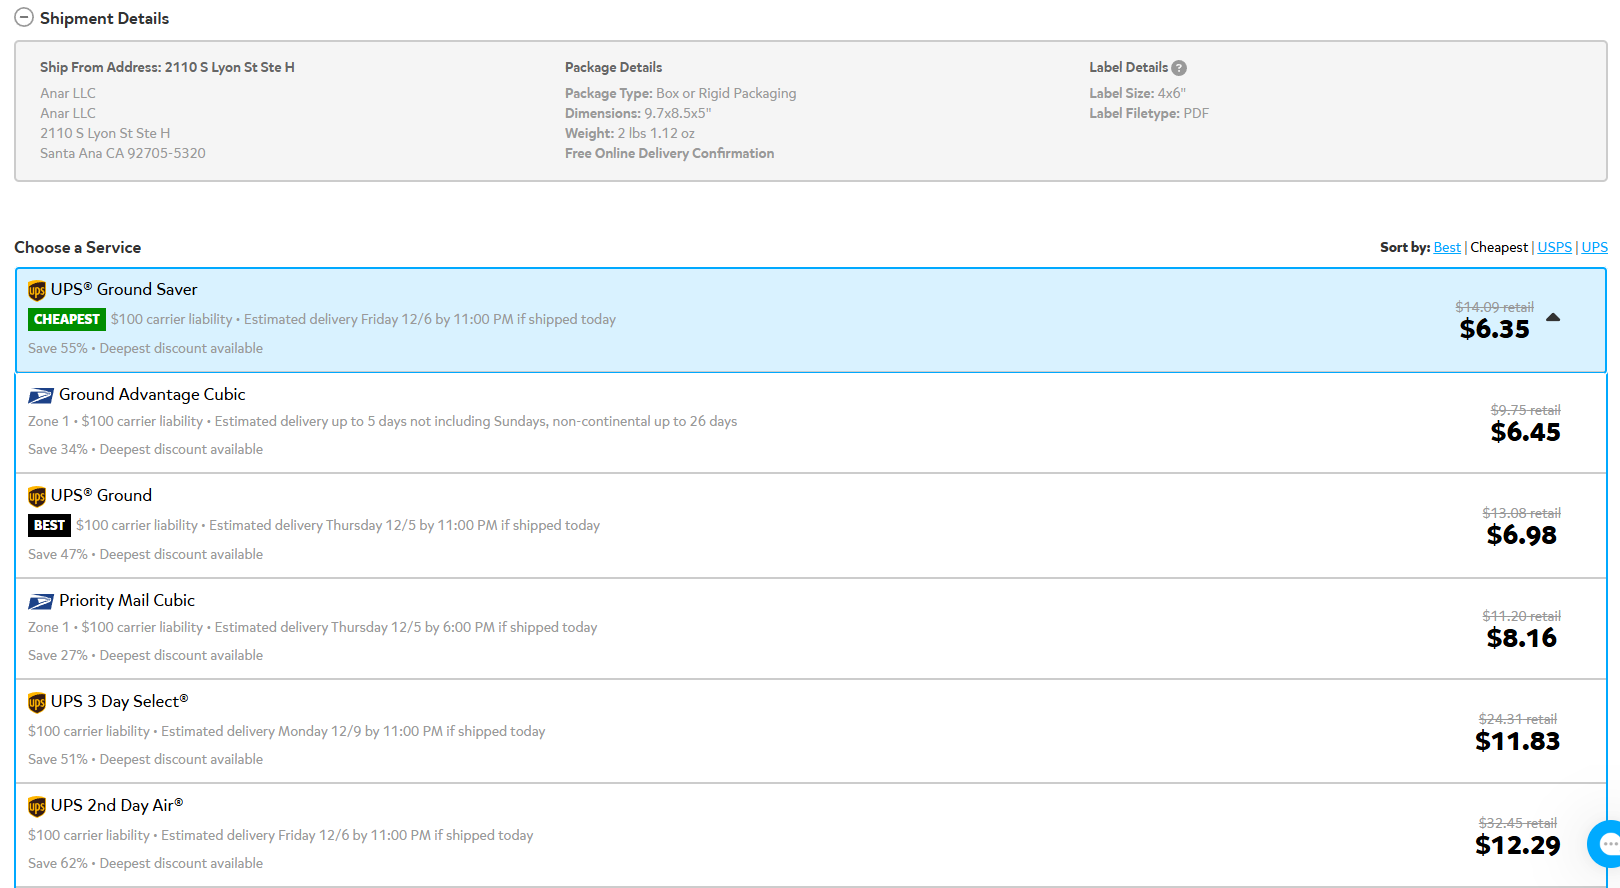Open the chat support bubble
This screenshot has height=888, width=1620.
pos(1605,844)
